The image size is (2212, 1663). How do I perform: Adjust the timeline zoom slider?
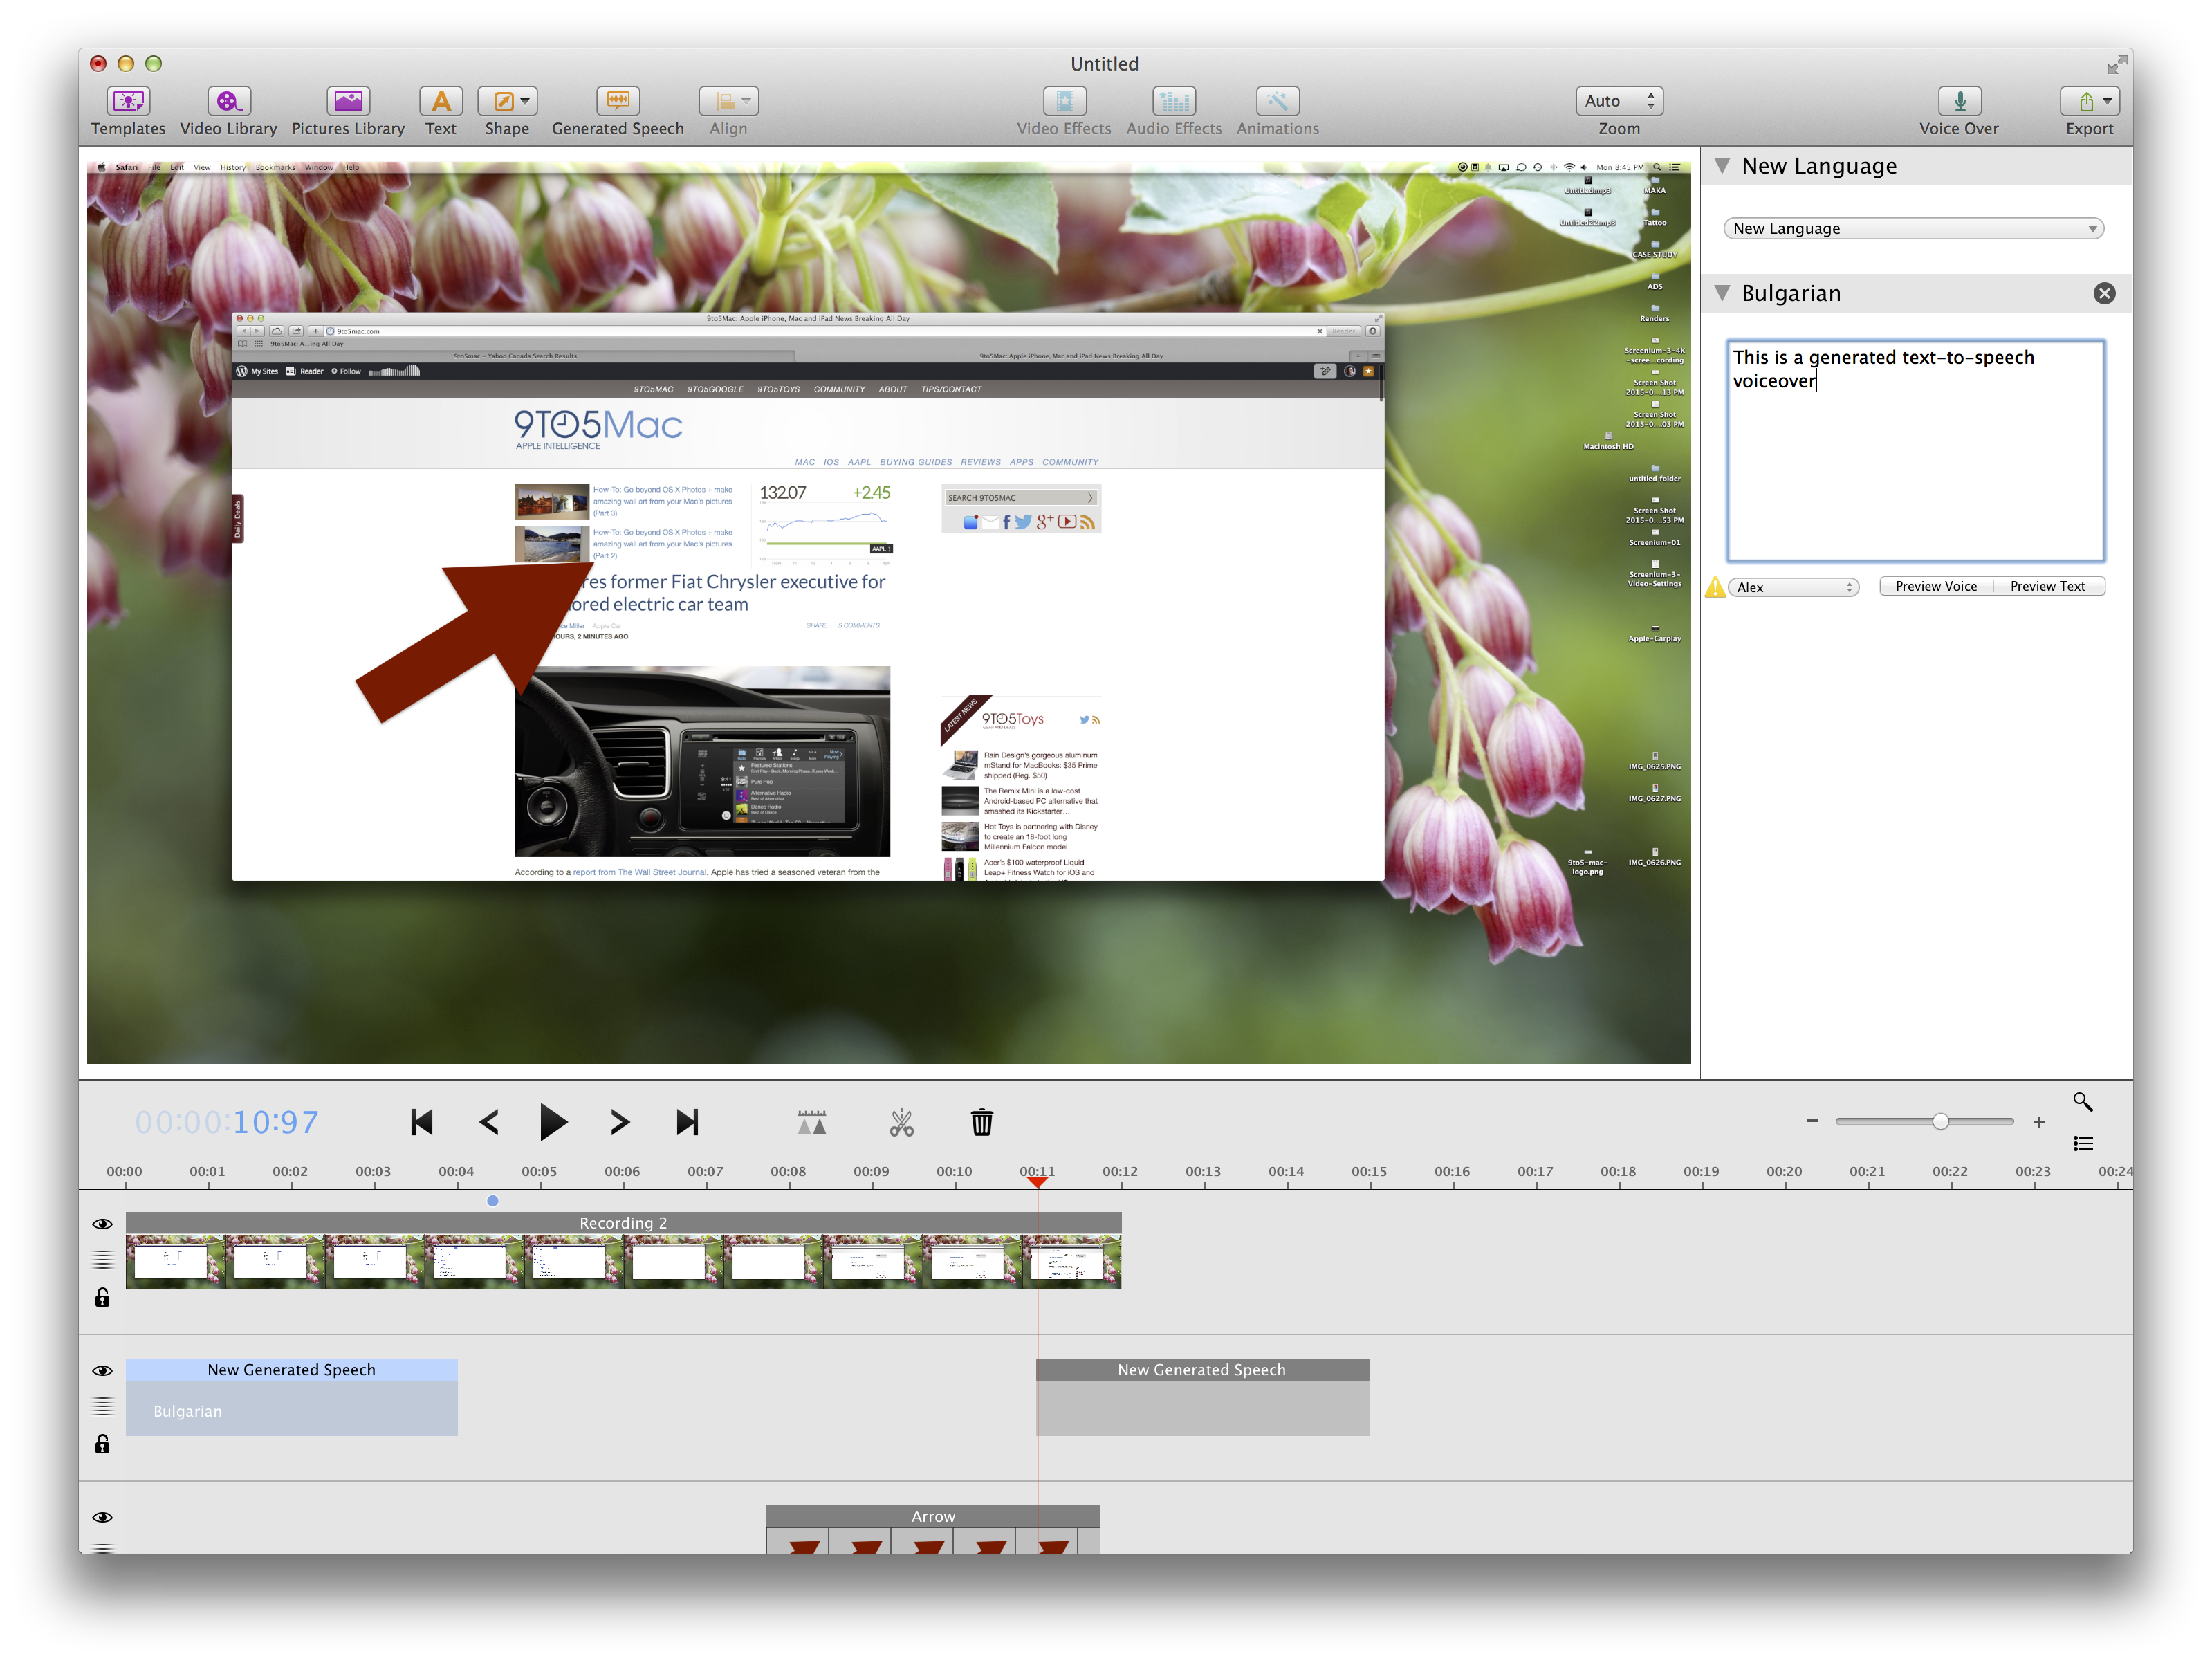tap(1940, 1121)
